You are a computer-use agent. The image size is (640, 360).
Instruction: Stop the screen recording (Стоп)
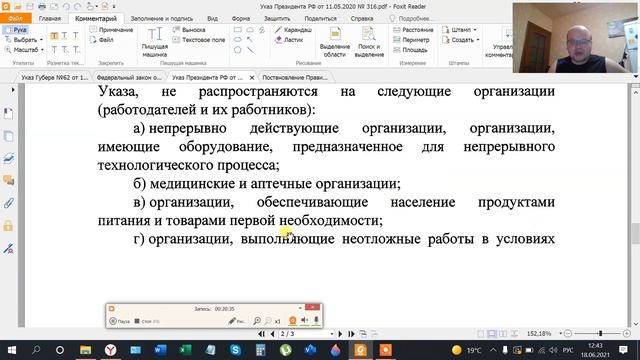coord(147,321)
